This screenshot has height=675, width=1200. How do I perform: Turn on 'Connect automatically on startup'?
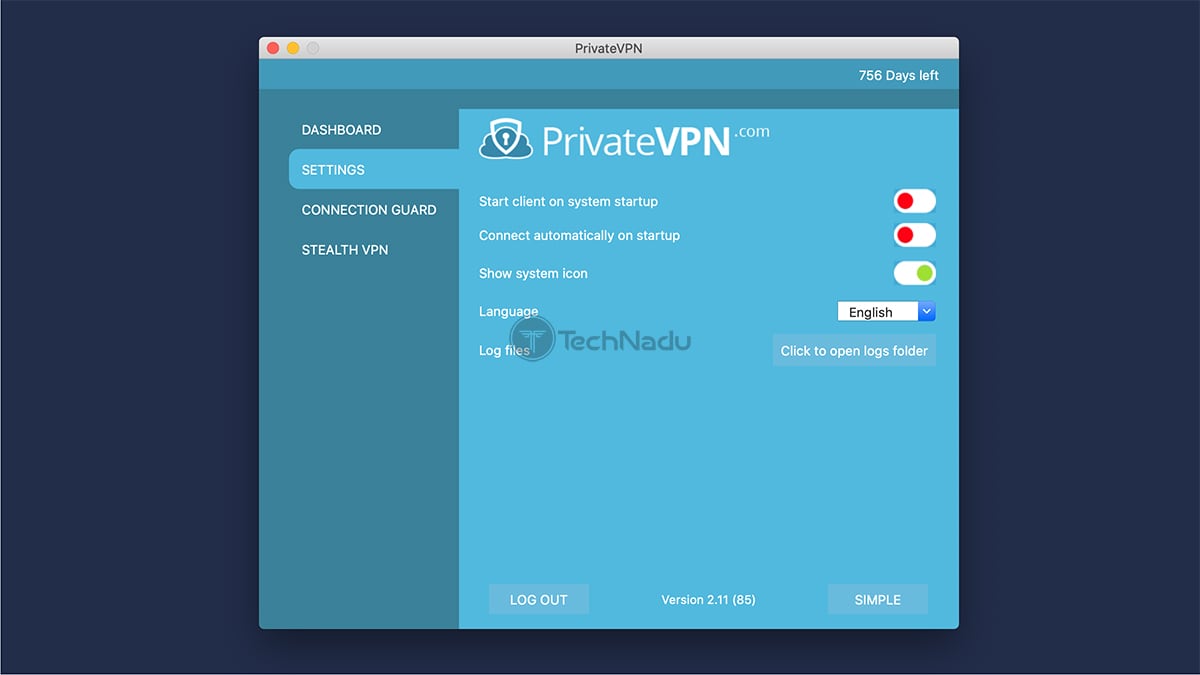click(x=914, y=235)
